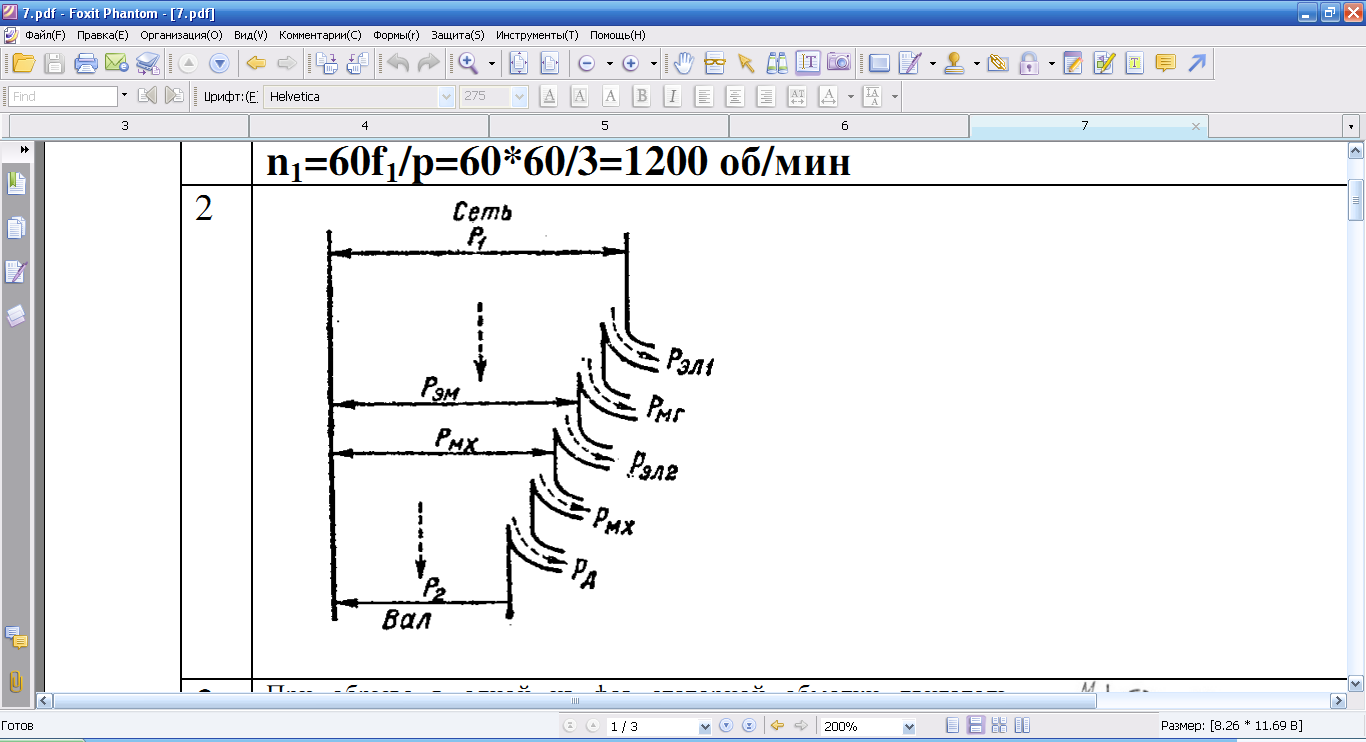Click status bar next page button

coord(726,726)
